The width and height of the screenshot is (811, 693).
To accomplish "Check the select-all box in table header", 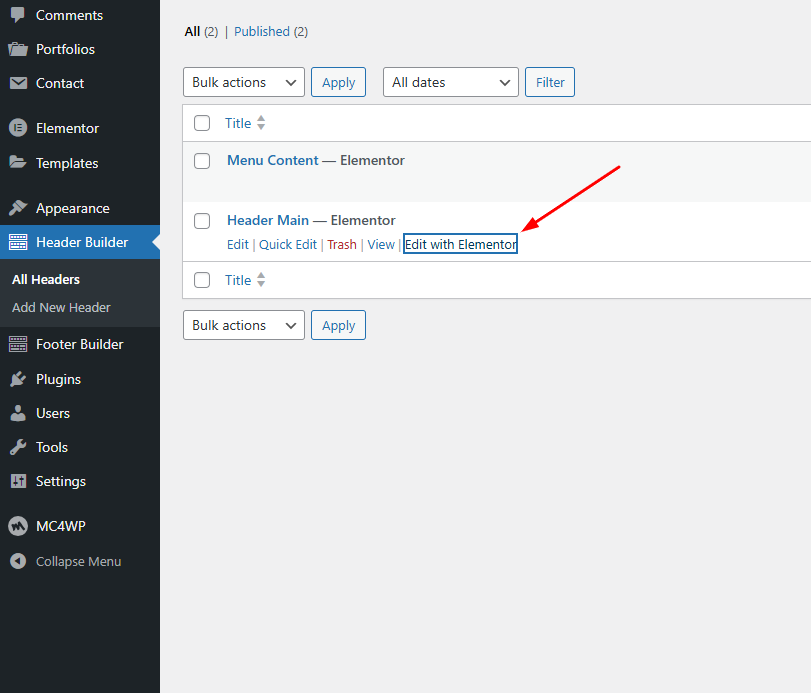I will point(202,123).
